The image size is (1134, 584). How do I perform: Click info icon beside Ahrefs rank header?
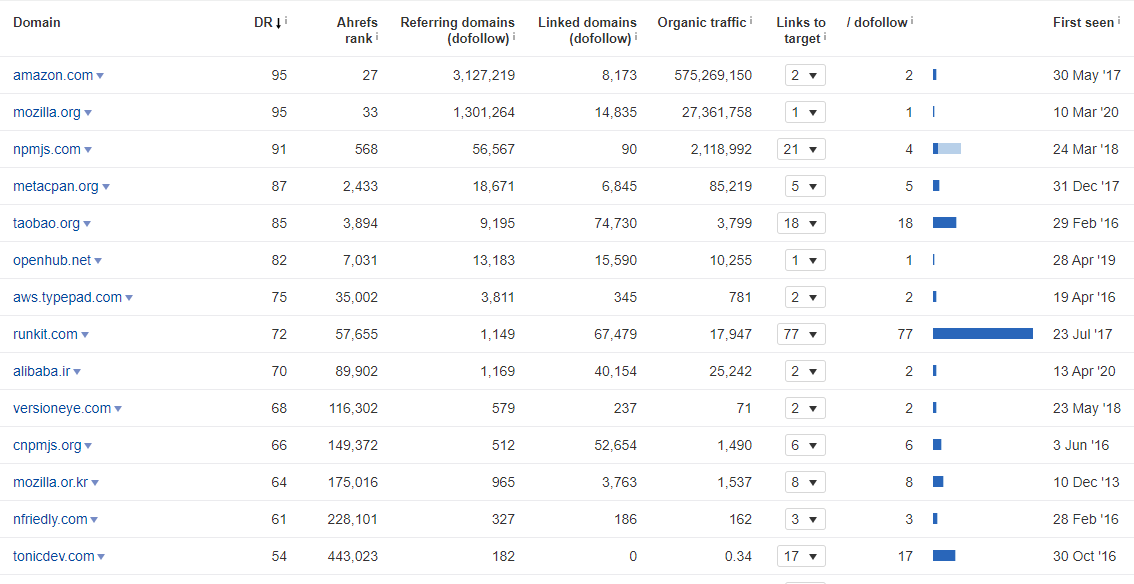[377, 37]
